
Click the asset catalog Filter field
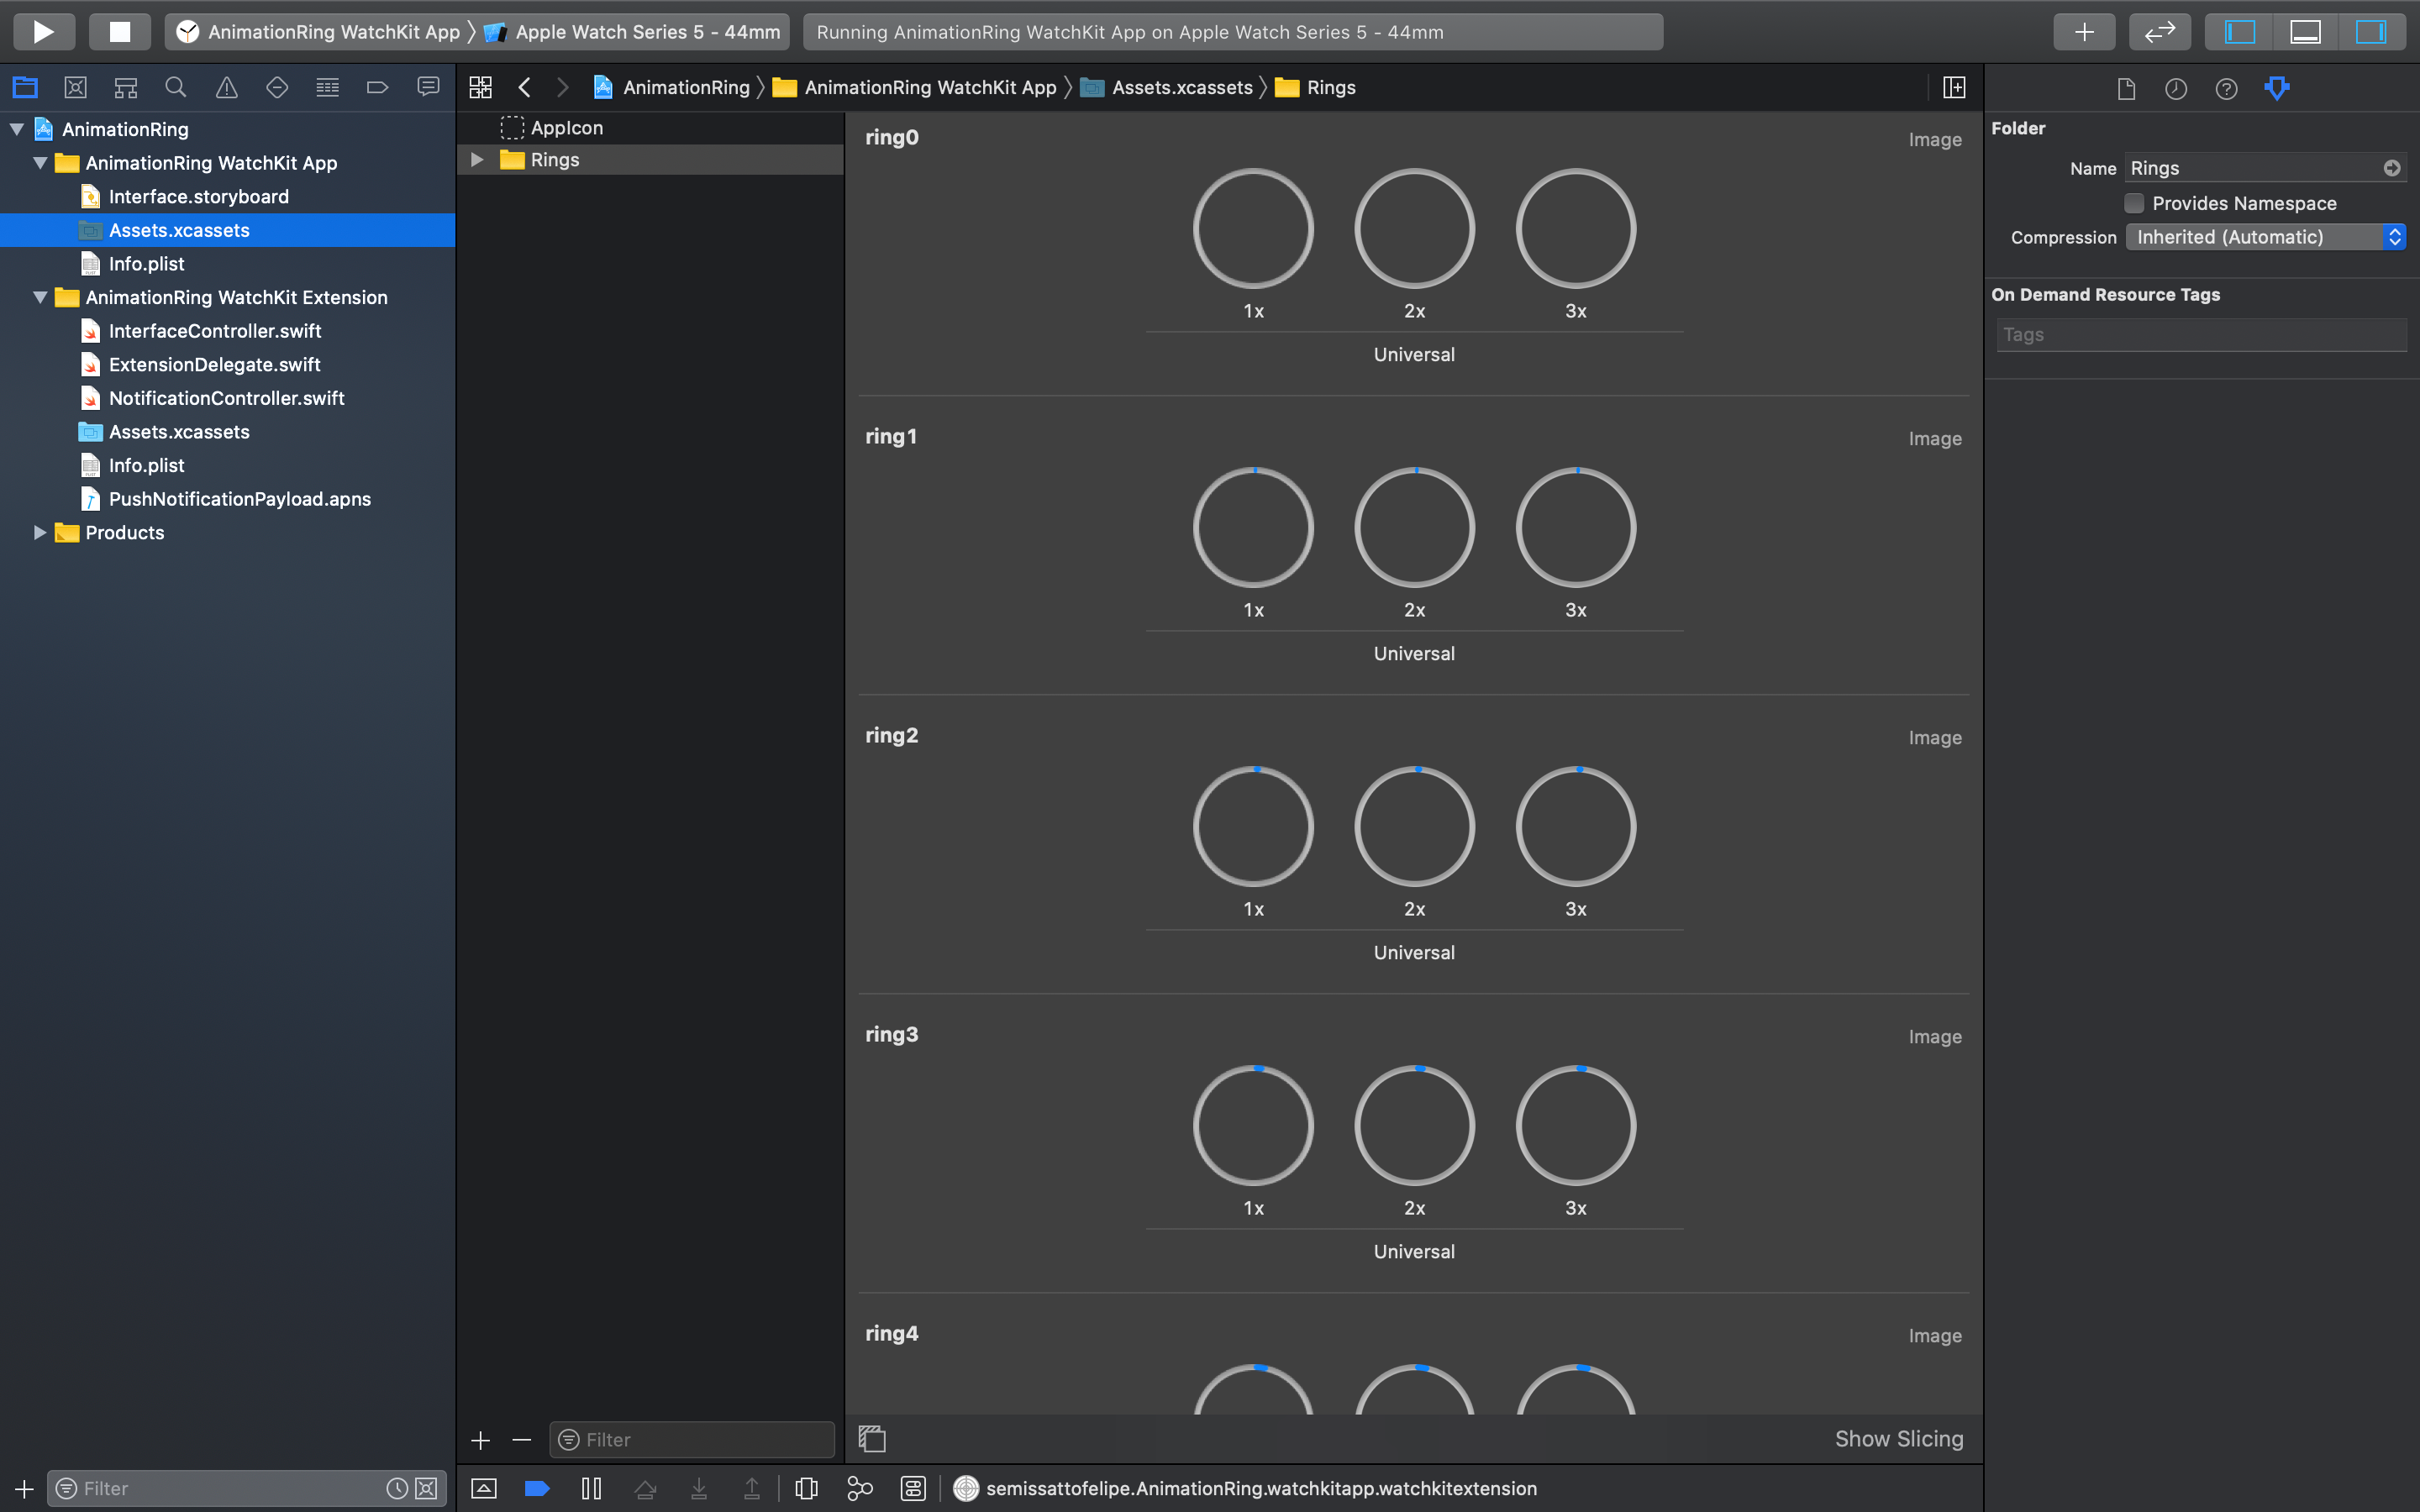click(692, 1440)
